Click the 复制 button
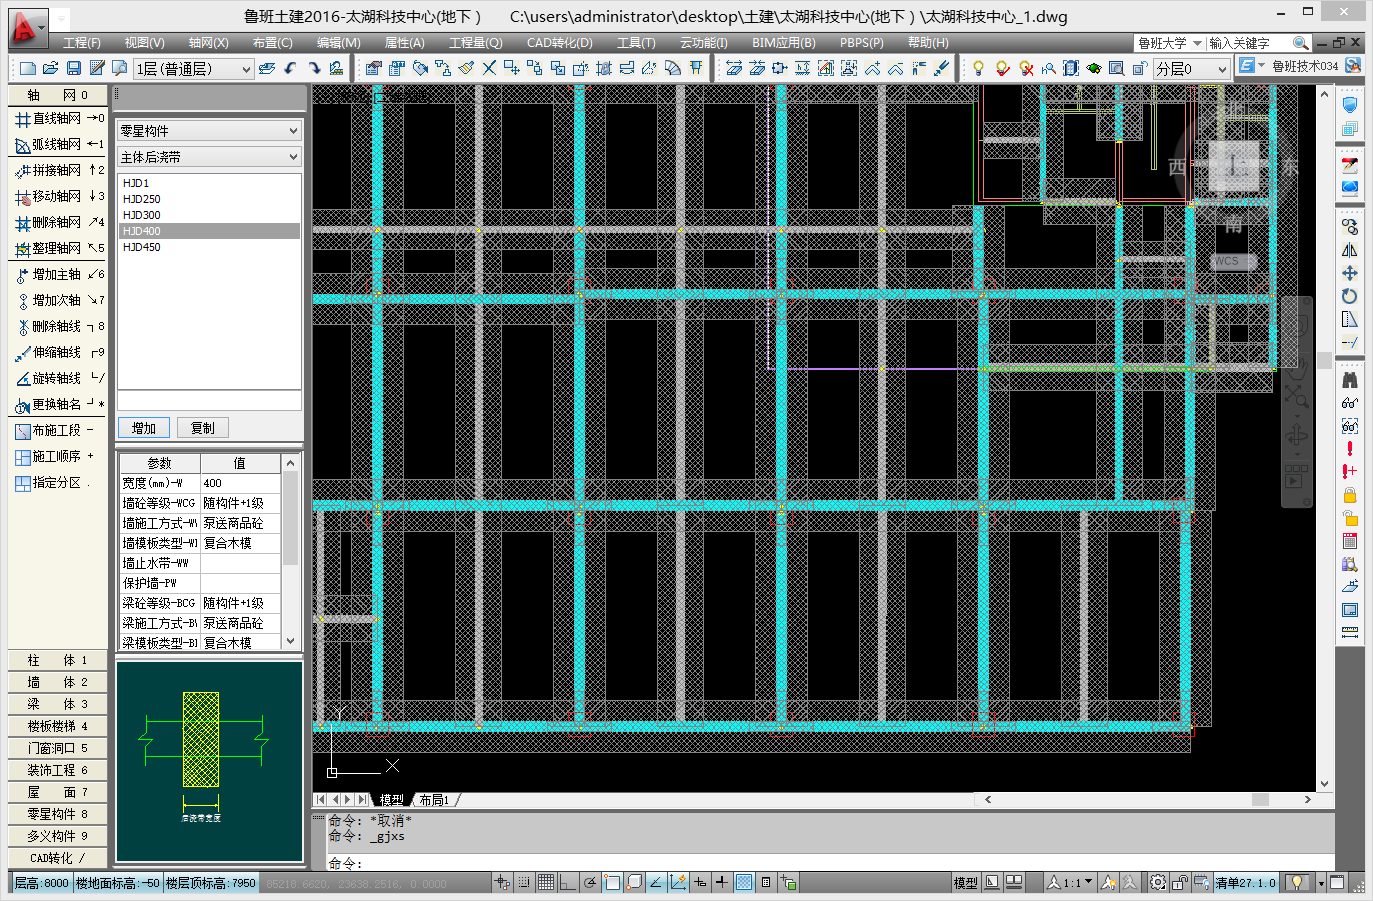The image size is (1373, 901). pos(203,428)
